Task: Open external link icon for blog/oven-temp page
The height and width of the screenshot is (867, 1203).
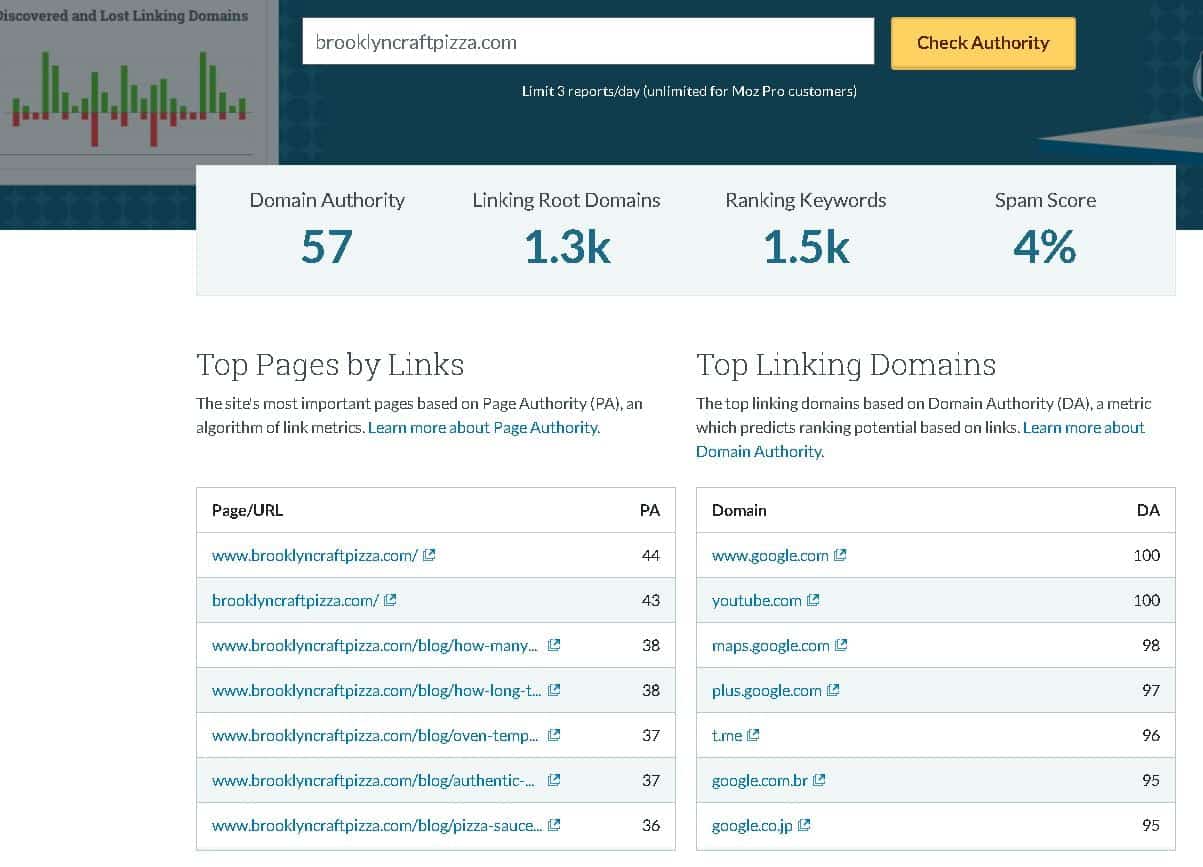Action: pyautogui.click(x=554, y=735)
